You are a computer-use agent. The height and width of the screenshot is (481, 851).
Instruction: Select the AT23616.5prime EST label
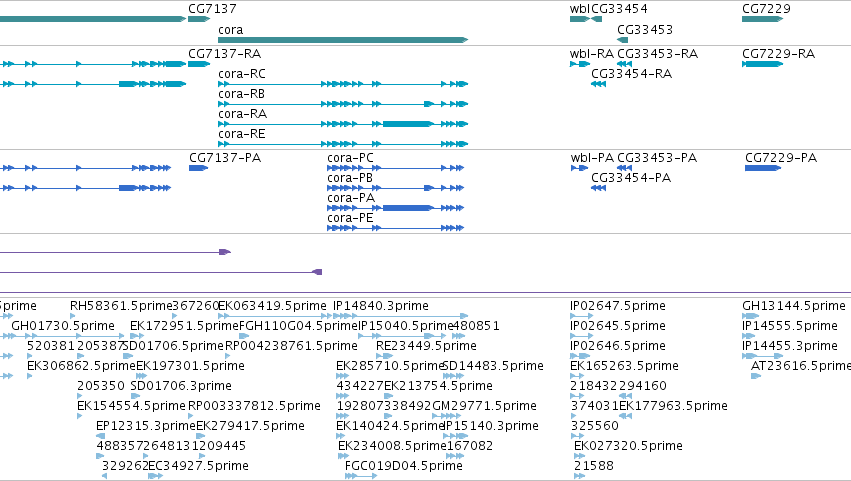click(801, 366)
